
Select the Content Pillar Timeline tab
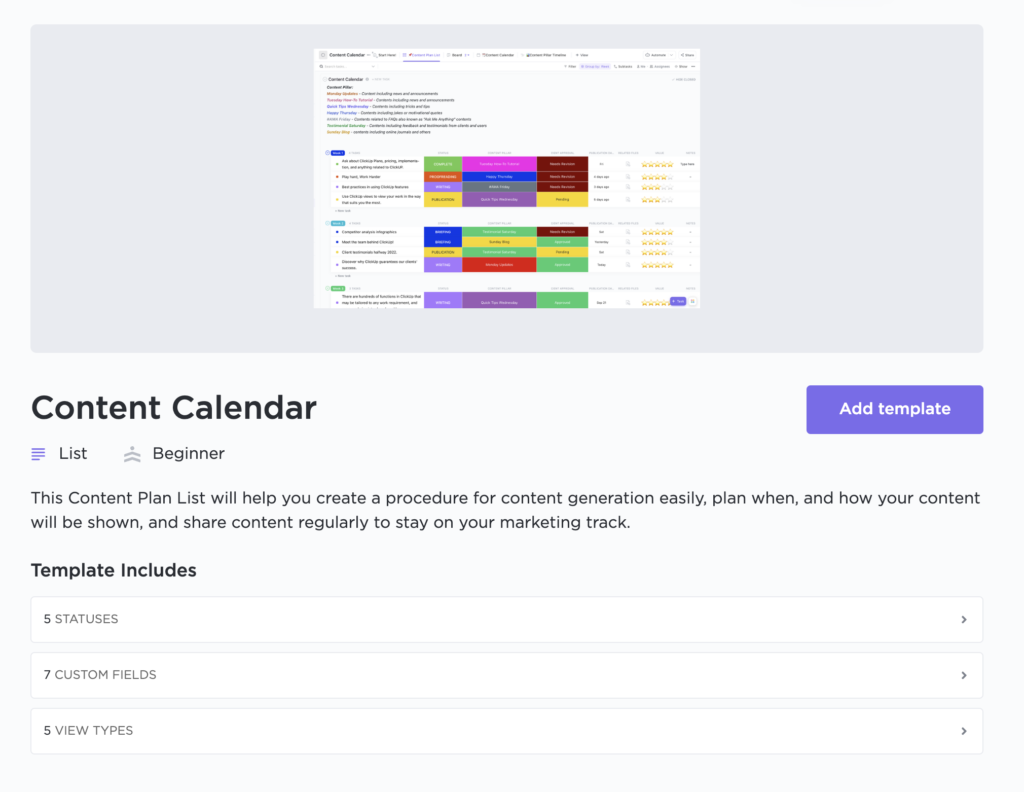tap(546, 55)
